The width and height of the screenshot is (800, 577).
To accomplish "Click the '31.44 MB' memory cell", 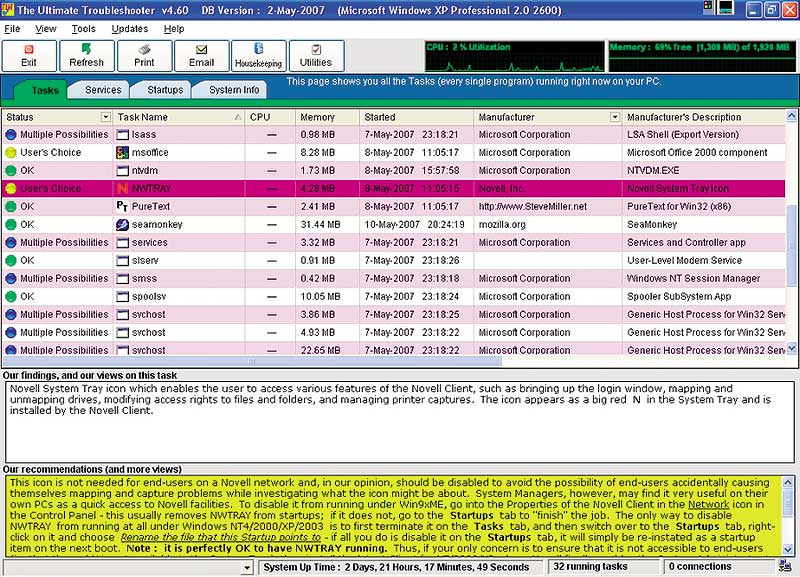I will 320,224.
